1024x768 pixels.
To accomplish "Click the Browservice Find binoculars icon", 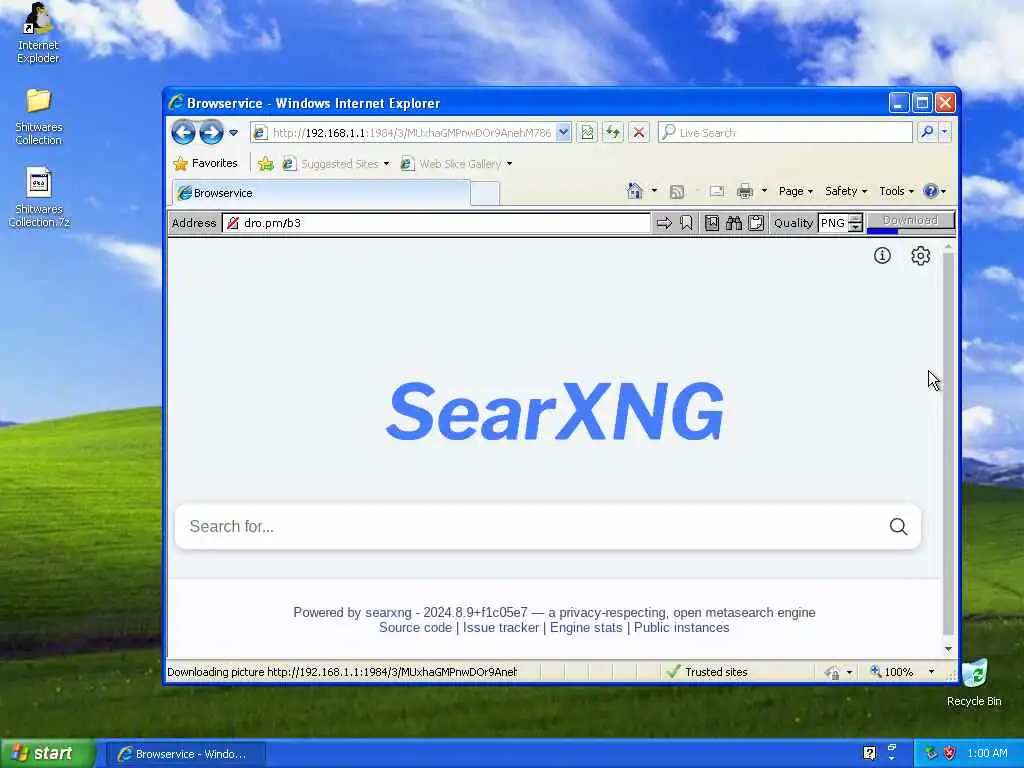I will coord(733,223).
